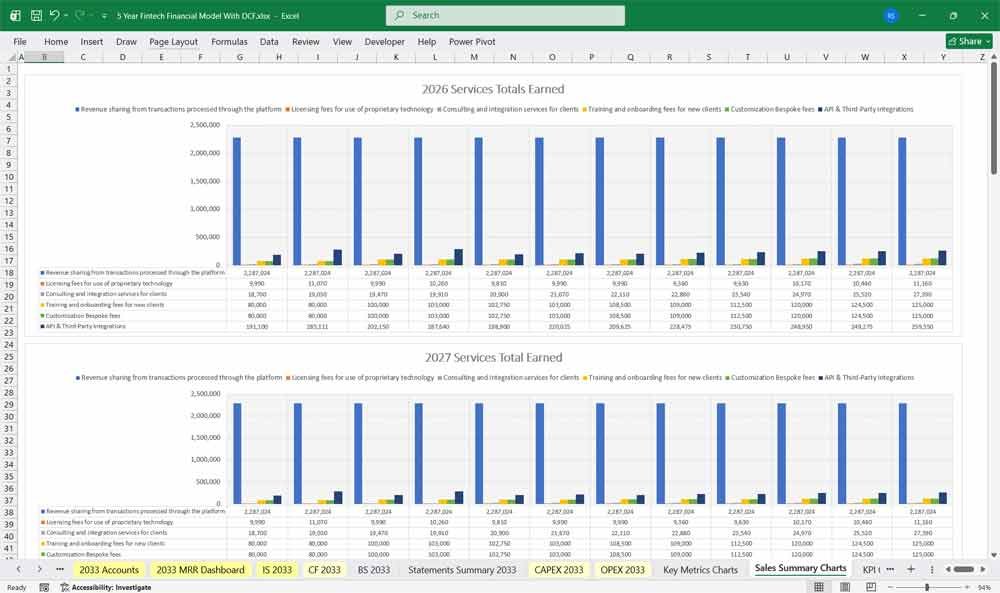Switch to Page Break Preview icon
Viewport: 1000px width, 593px height.
tap(871, 587)
